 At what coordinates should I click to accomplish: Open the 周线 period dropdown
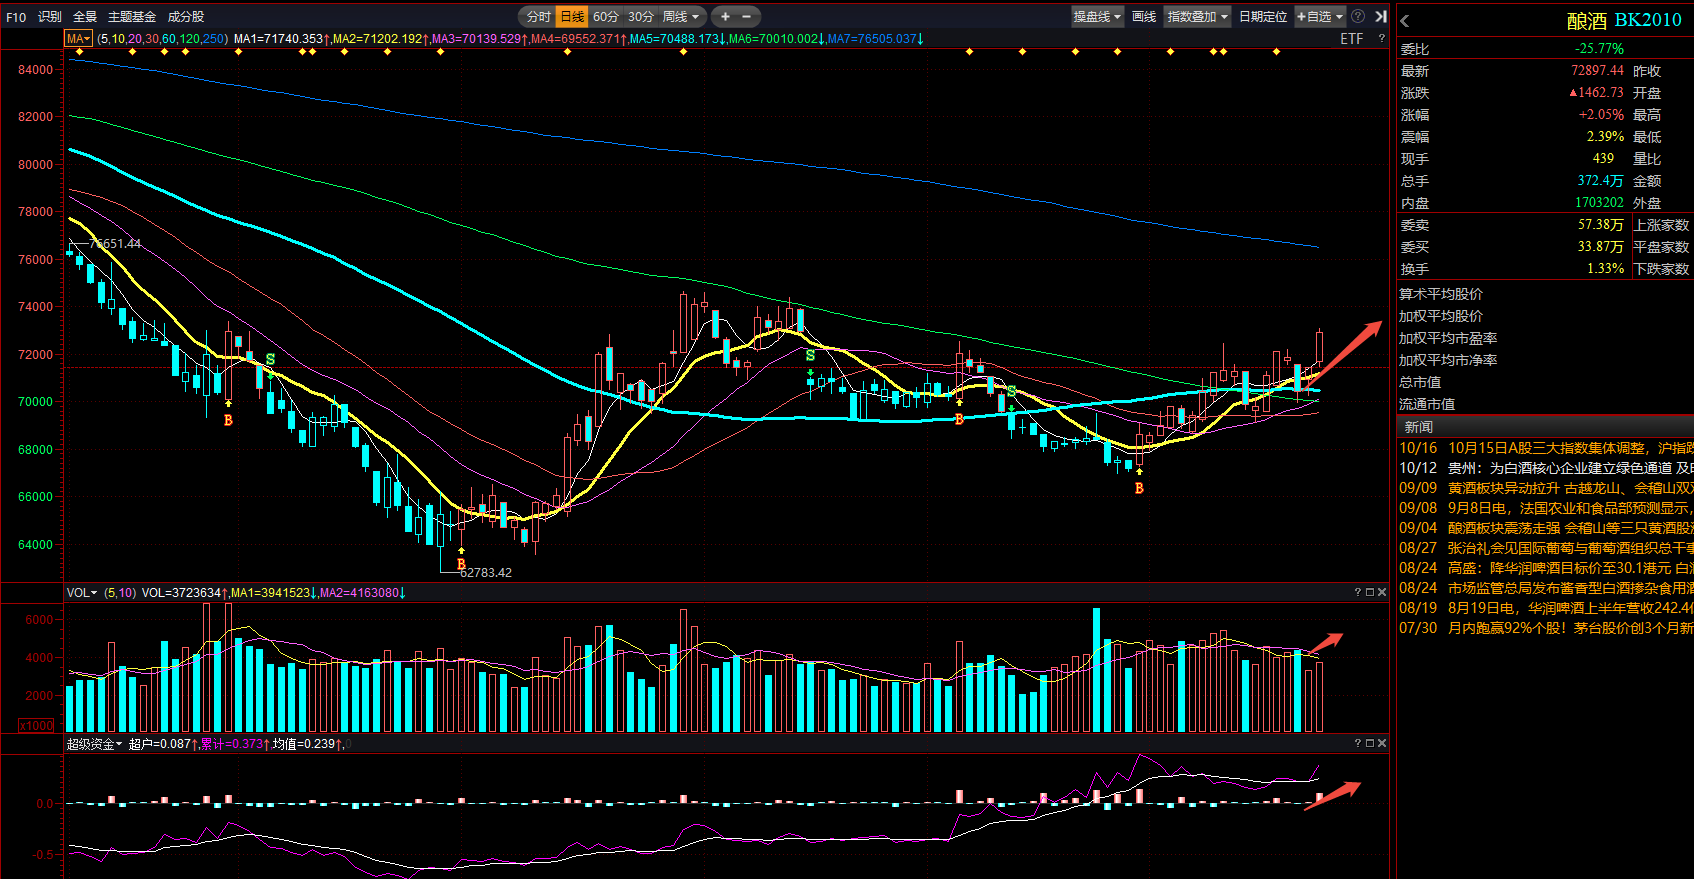pyautogui.click(x=681, y=17)
